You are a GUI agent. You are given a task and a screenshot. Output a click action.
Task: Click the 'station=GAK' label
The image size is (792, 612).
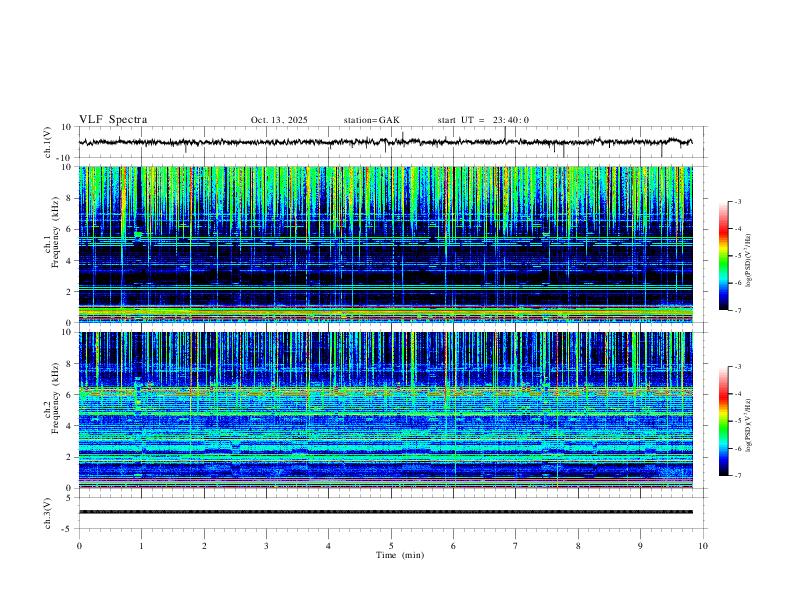click(371, 120)
